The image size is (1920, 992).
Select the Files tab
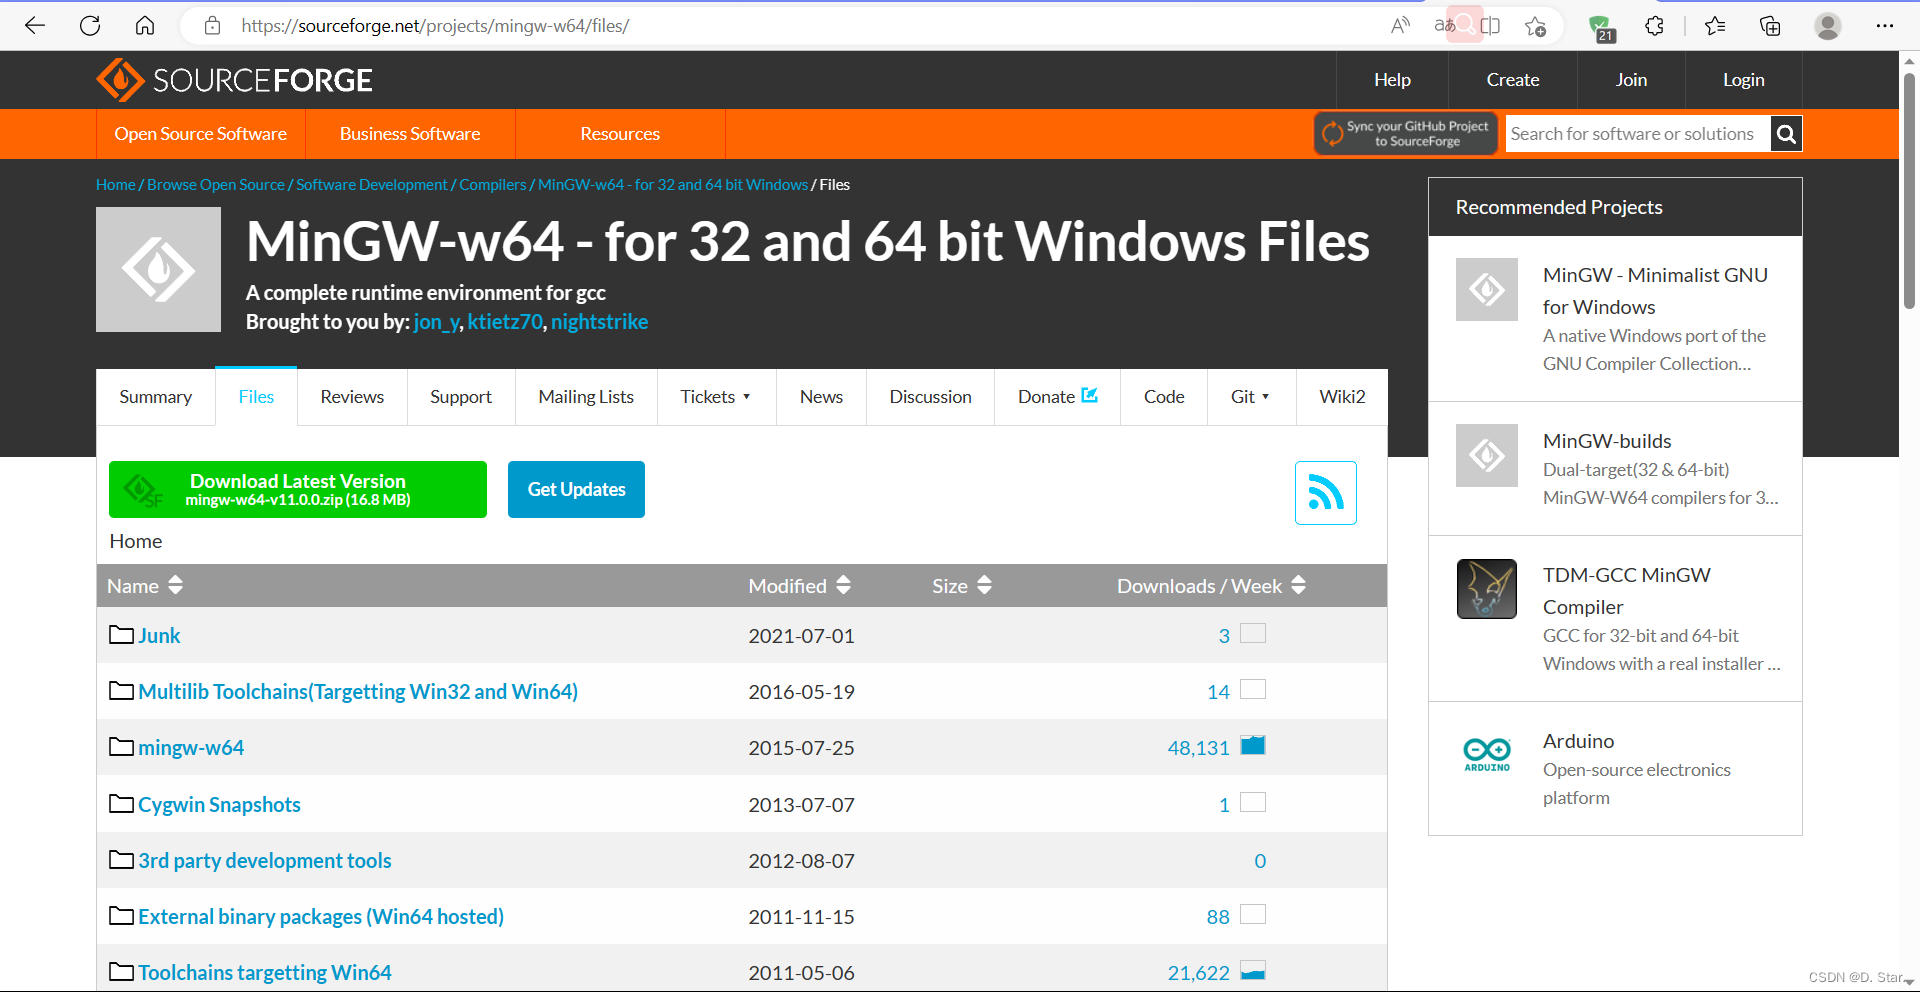(x=256, y=397)
